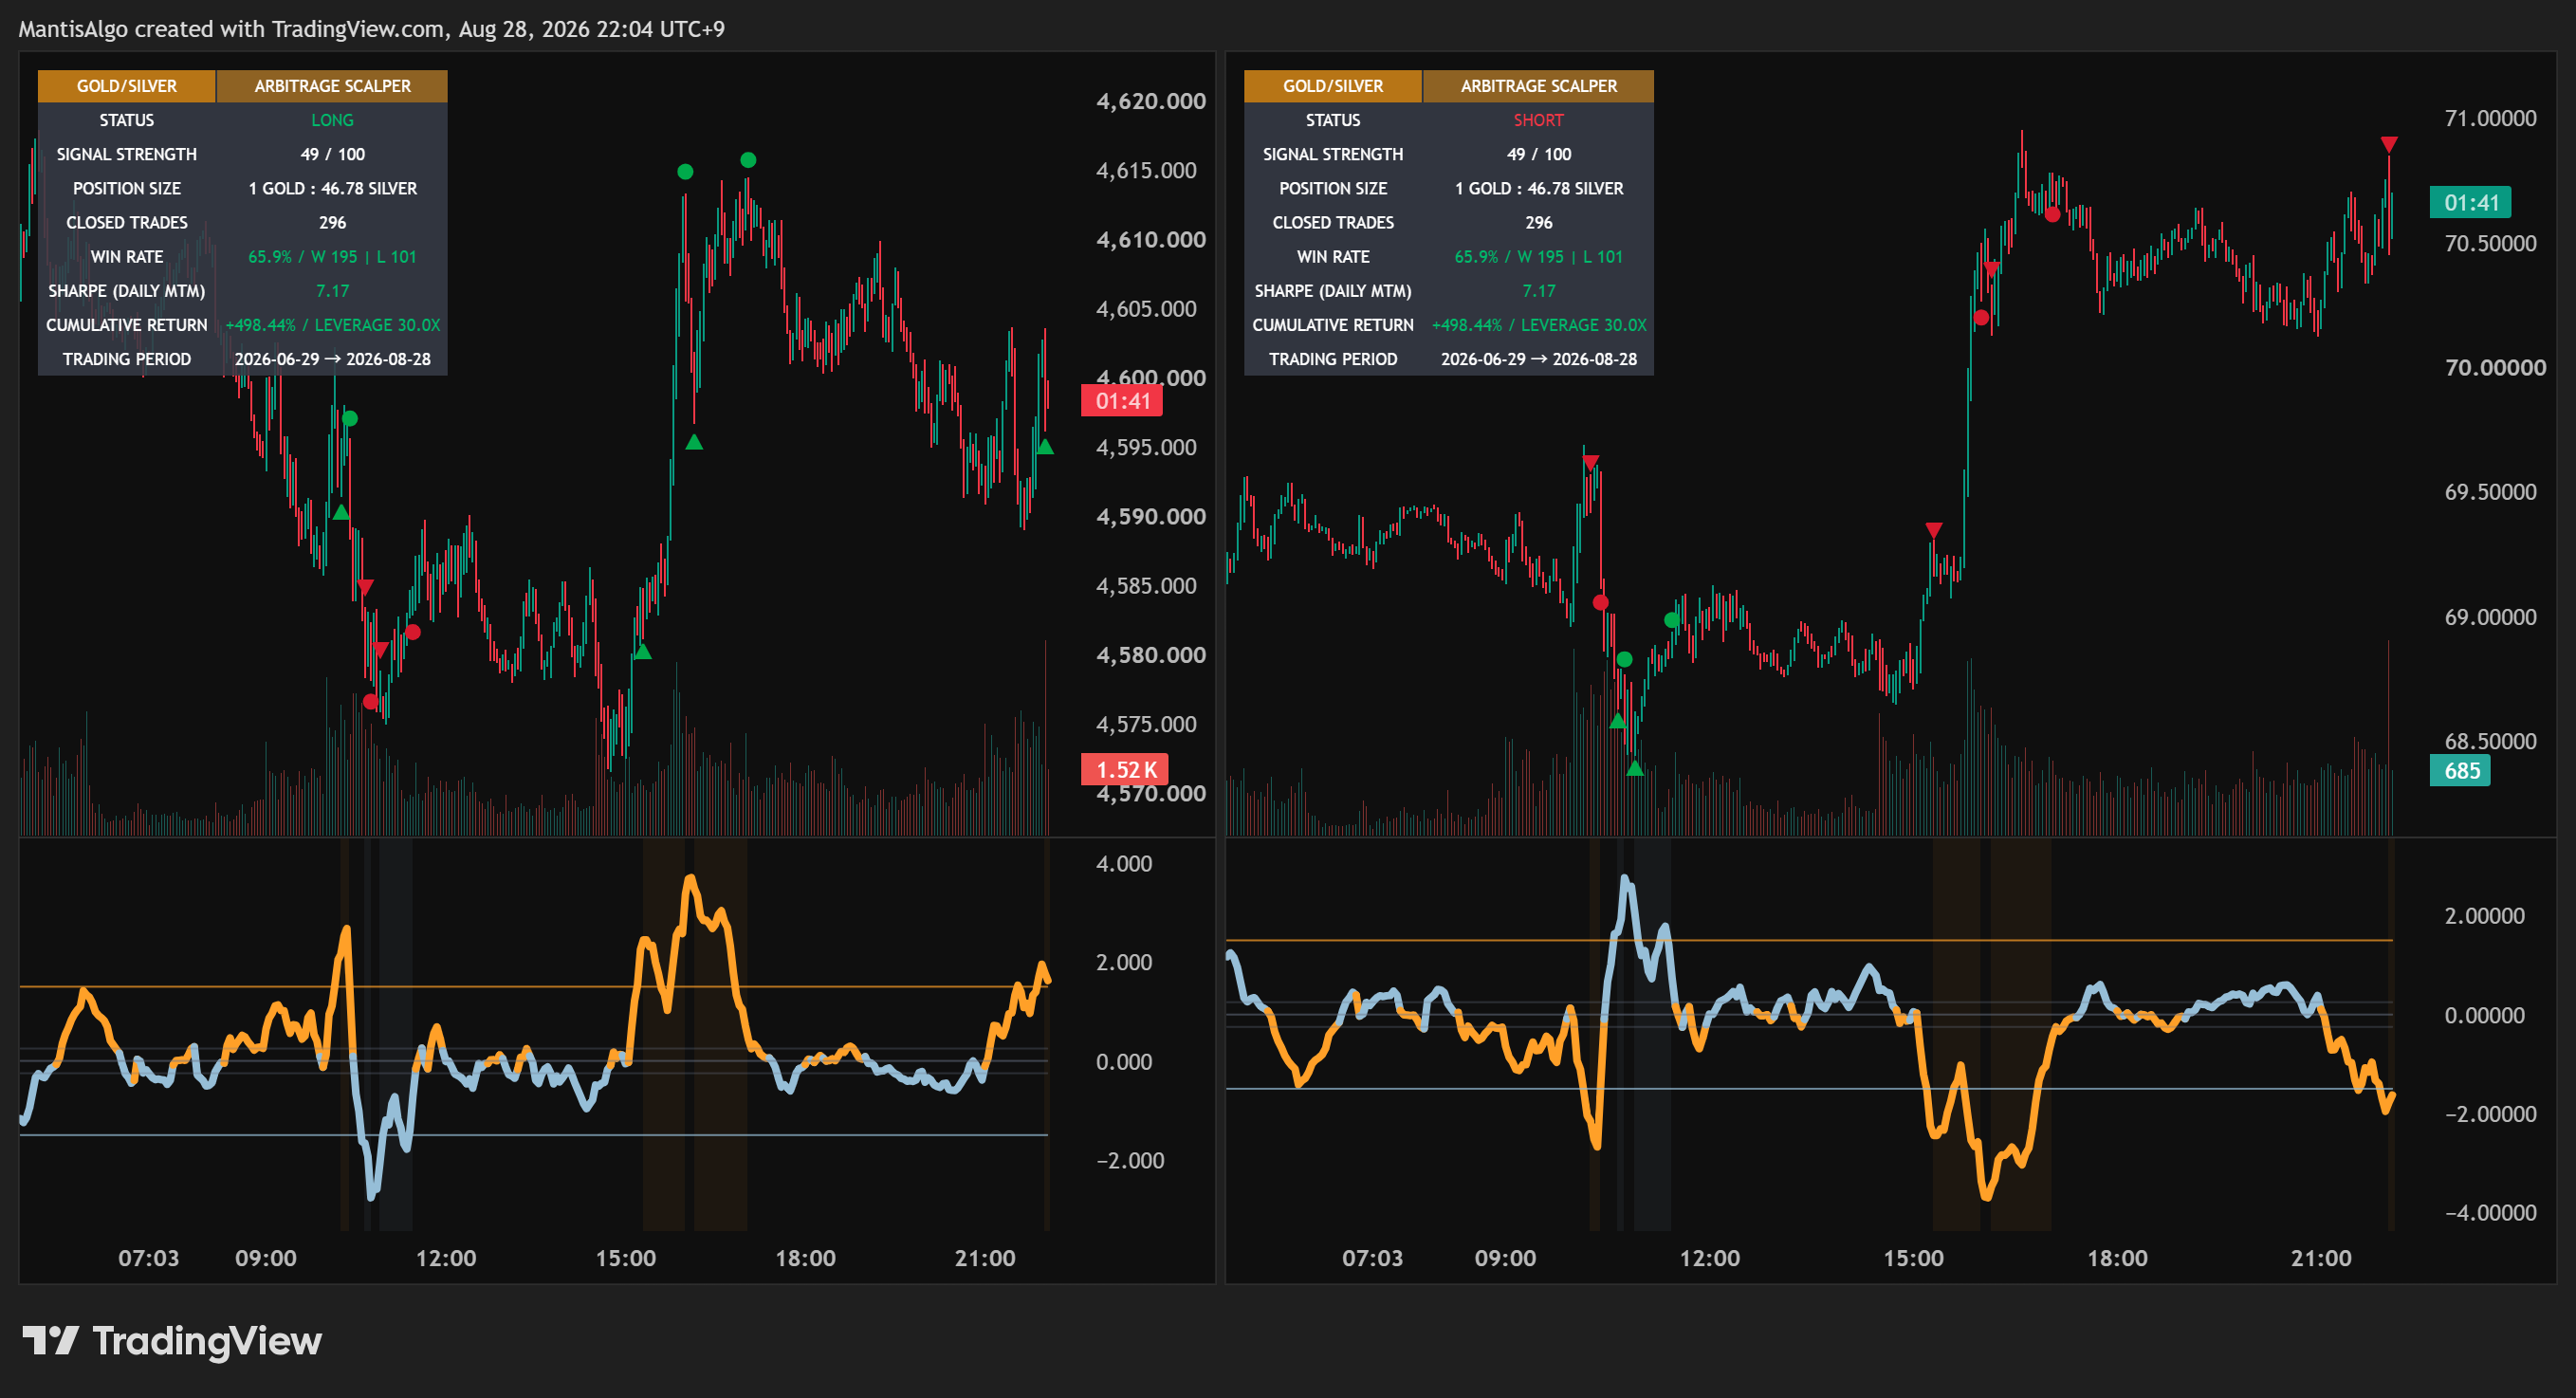Click 1 GOLD : 46.78 SILVER in silver chart table
The height and width of the screenshot is (1398, 2576).
tap(1538, 188)
